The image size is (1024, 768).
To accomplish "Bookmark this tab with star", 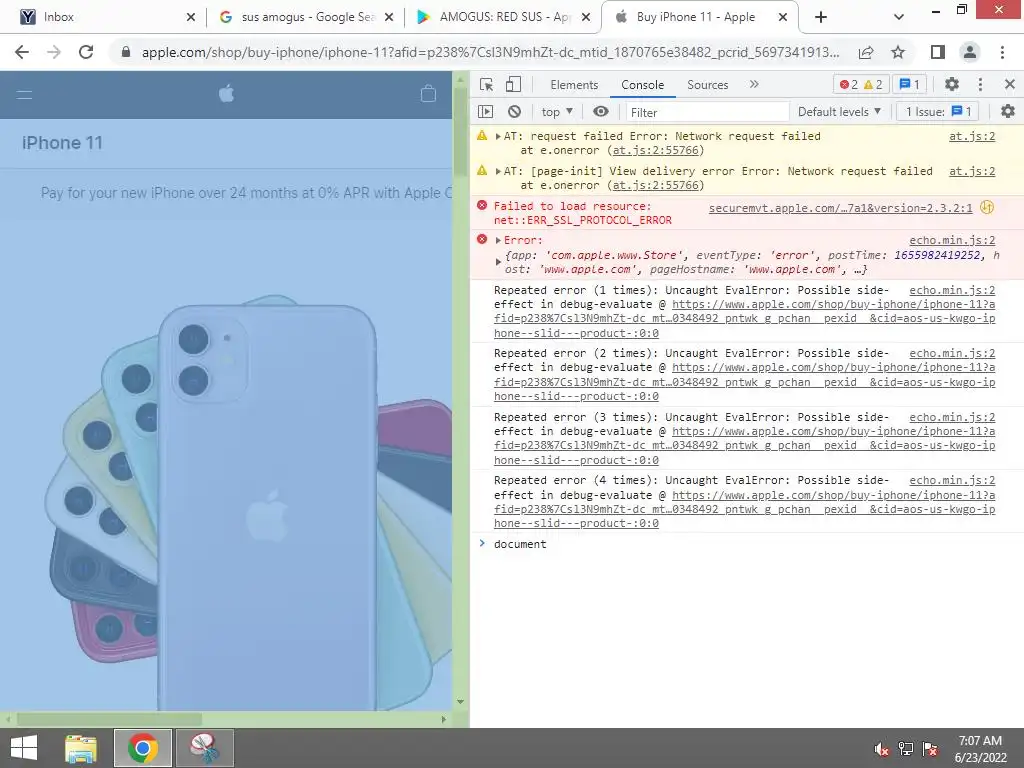I will tap(898, 52).
